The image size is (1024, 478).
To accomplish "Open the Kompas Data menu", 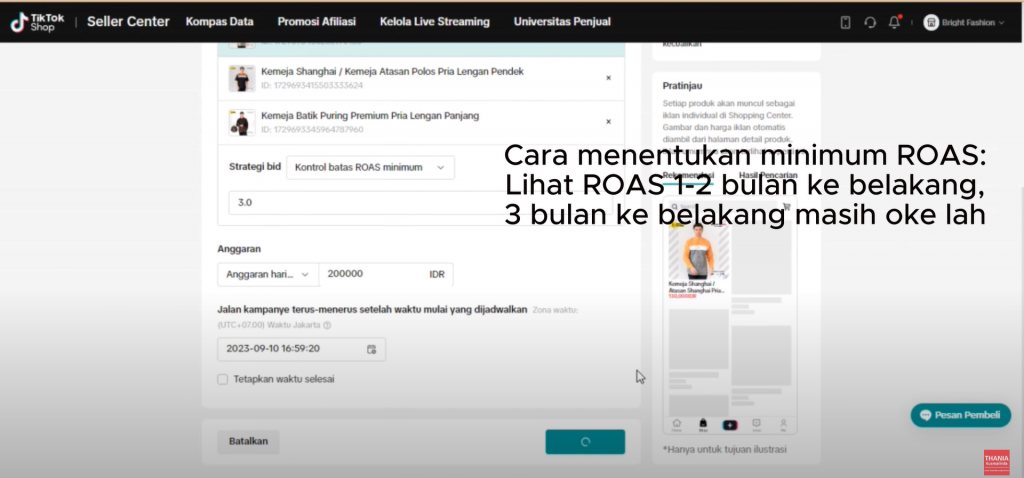I will (x=219, y=22).
